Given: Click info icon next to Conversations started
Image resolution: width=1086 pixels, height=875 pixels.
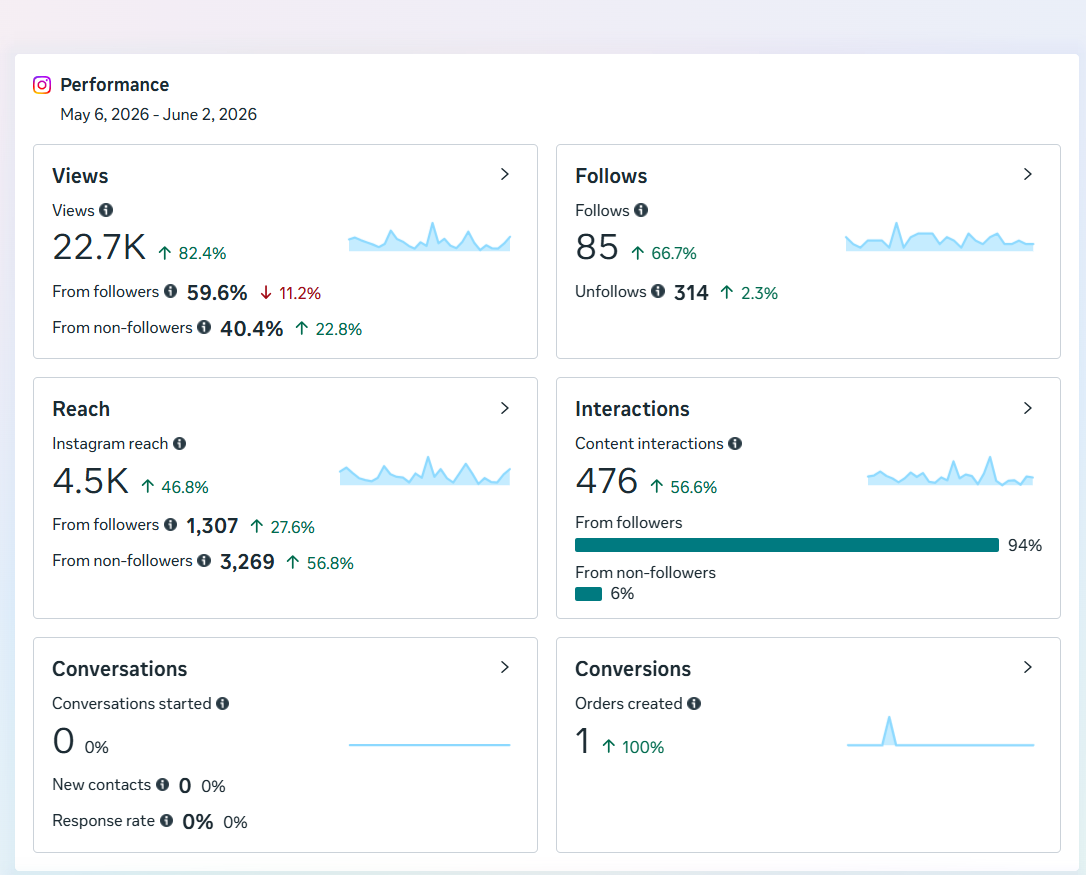Looking at the screenshot, I should [x=222, y=703].
